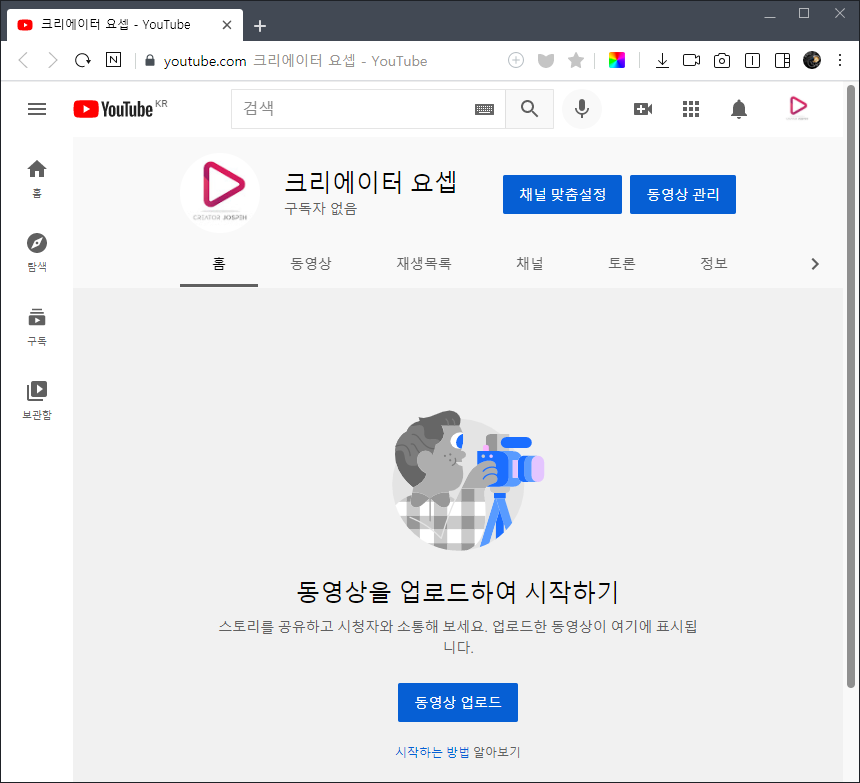
Task: Switch to the 토론 tab
Action: coord(622,264)
